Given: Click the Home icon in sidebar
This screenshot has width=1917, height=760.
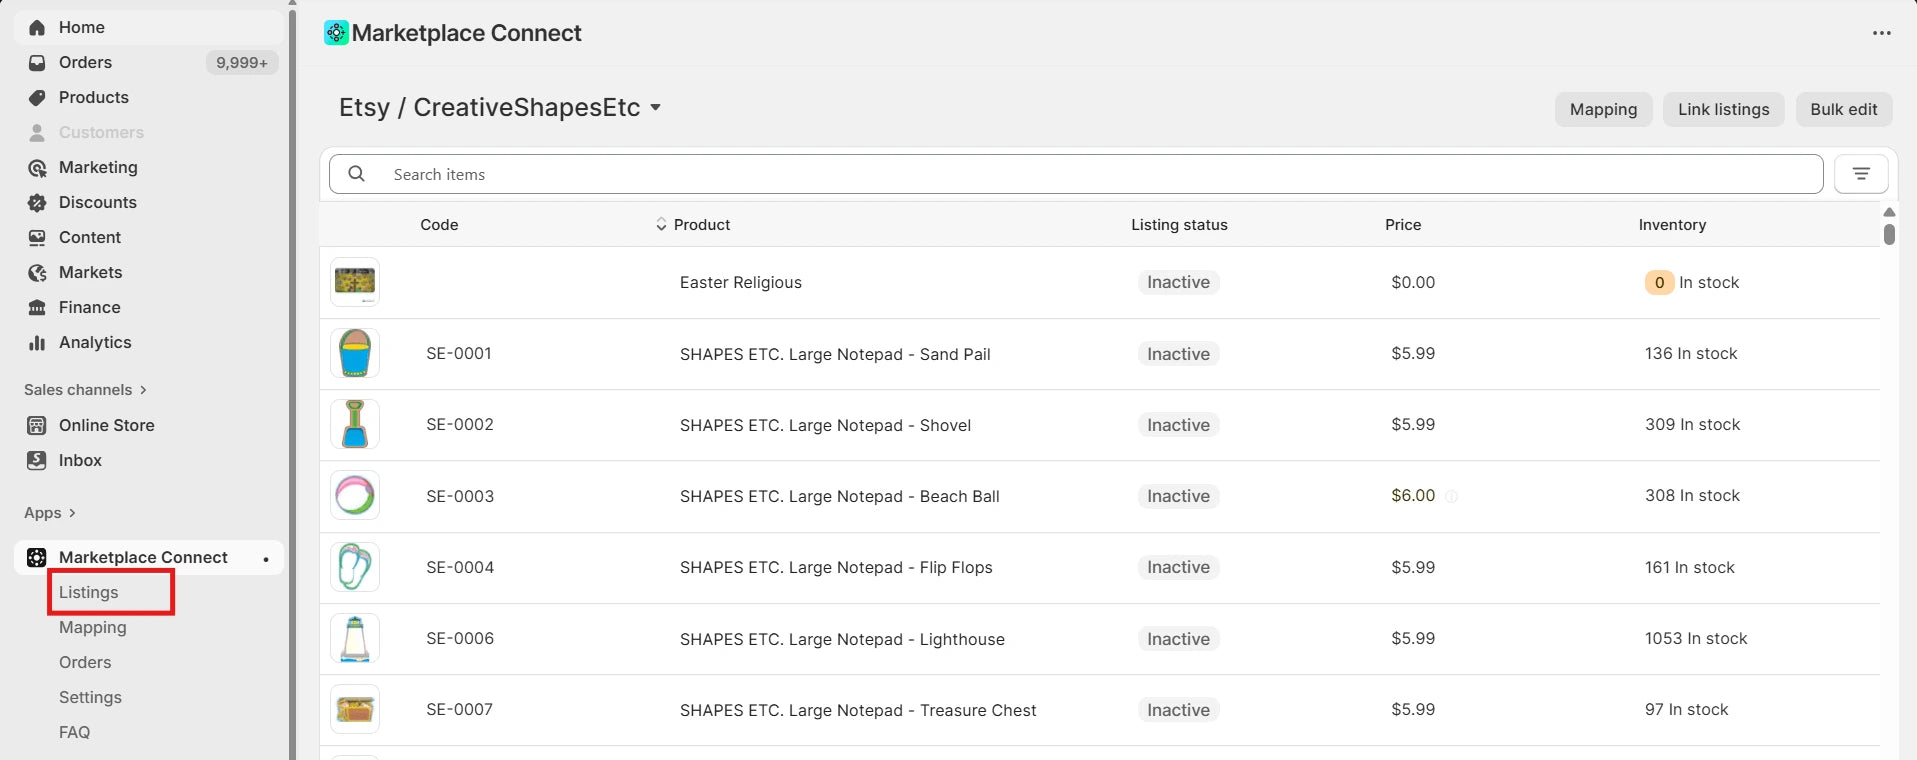Looking at the screenshot, I should [37, 28].
